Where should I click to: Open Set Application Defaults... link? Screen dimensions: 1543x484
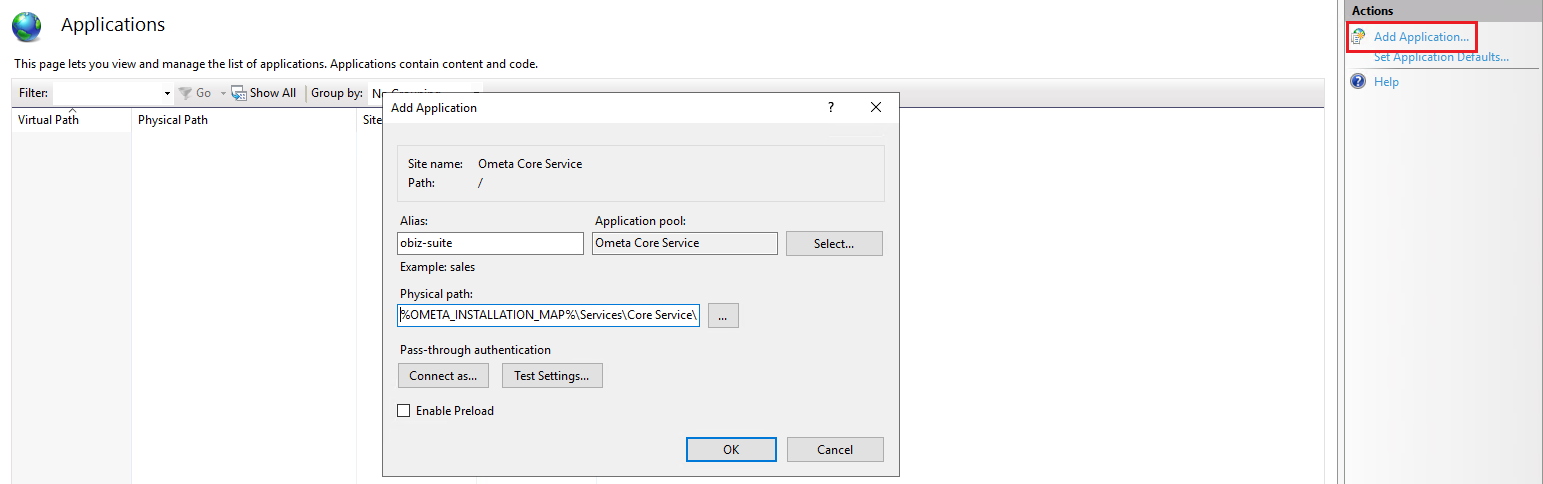tap(1441, 57)
